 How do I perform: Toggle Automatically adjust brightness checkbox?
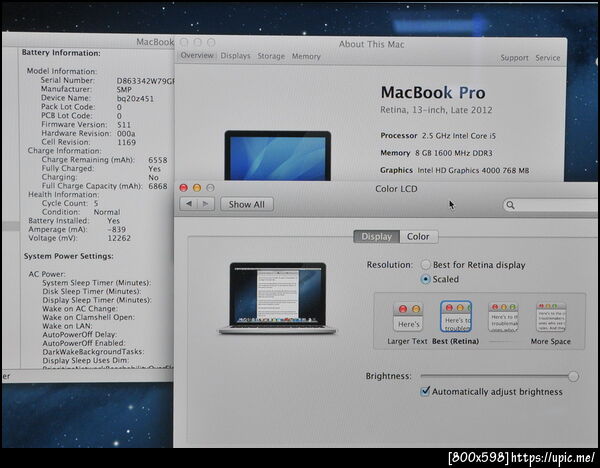pos(425,391)
